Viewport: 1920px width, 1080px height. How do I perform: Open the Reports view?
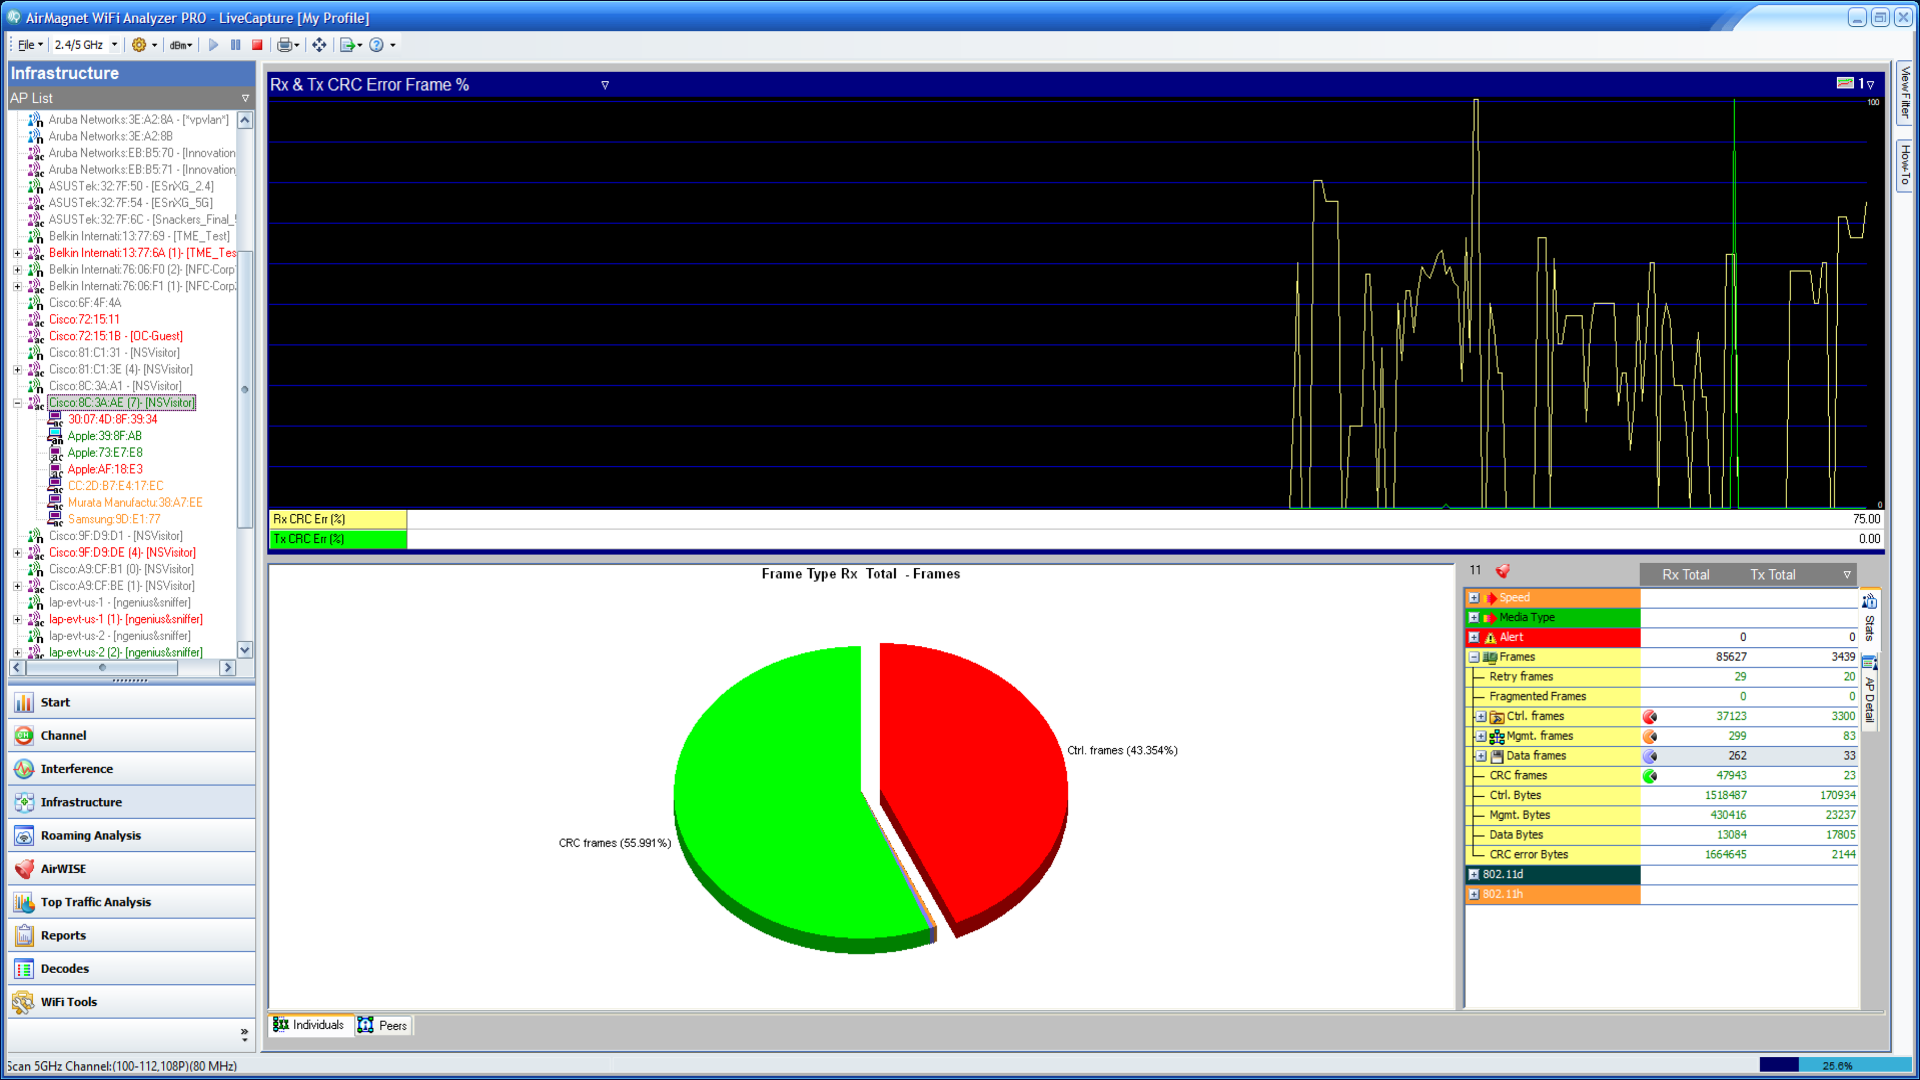point(23,935)
